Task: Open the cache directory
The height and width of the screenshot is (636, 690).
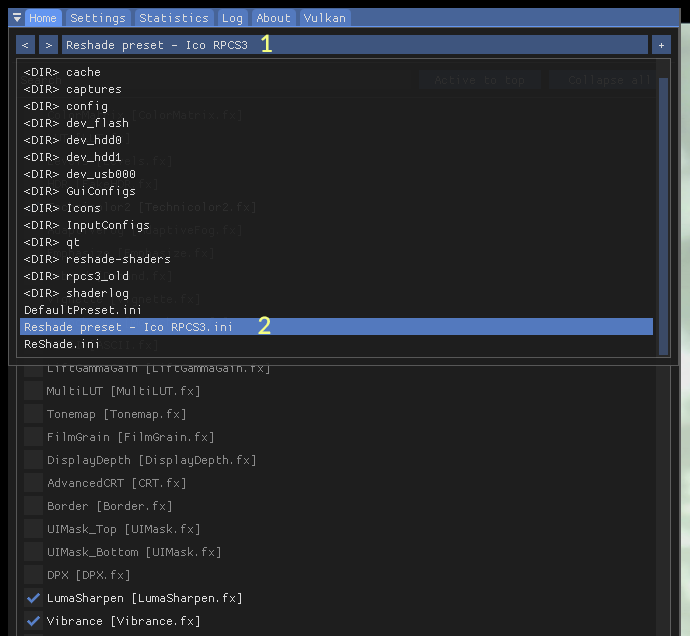Action: coord(337,72)
